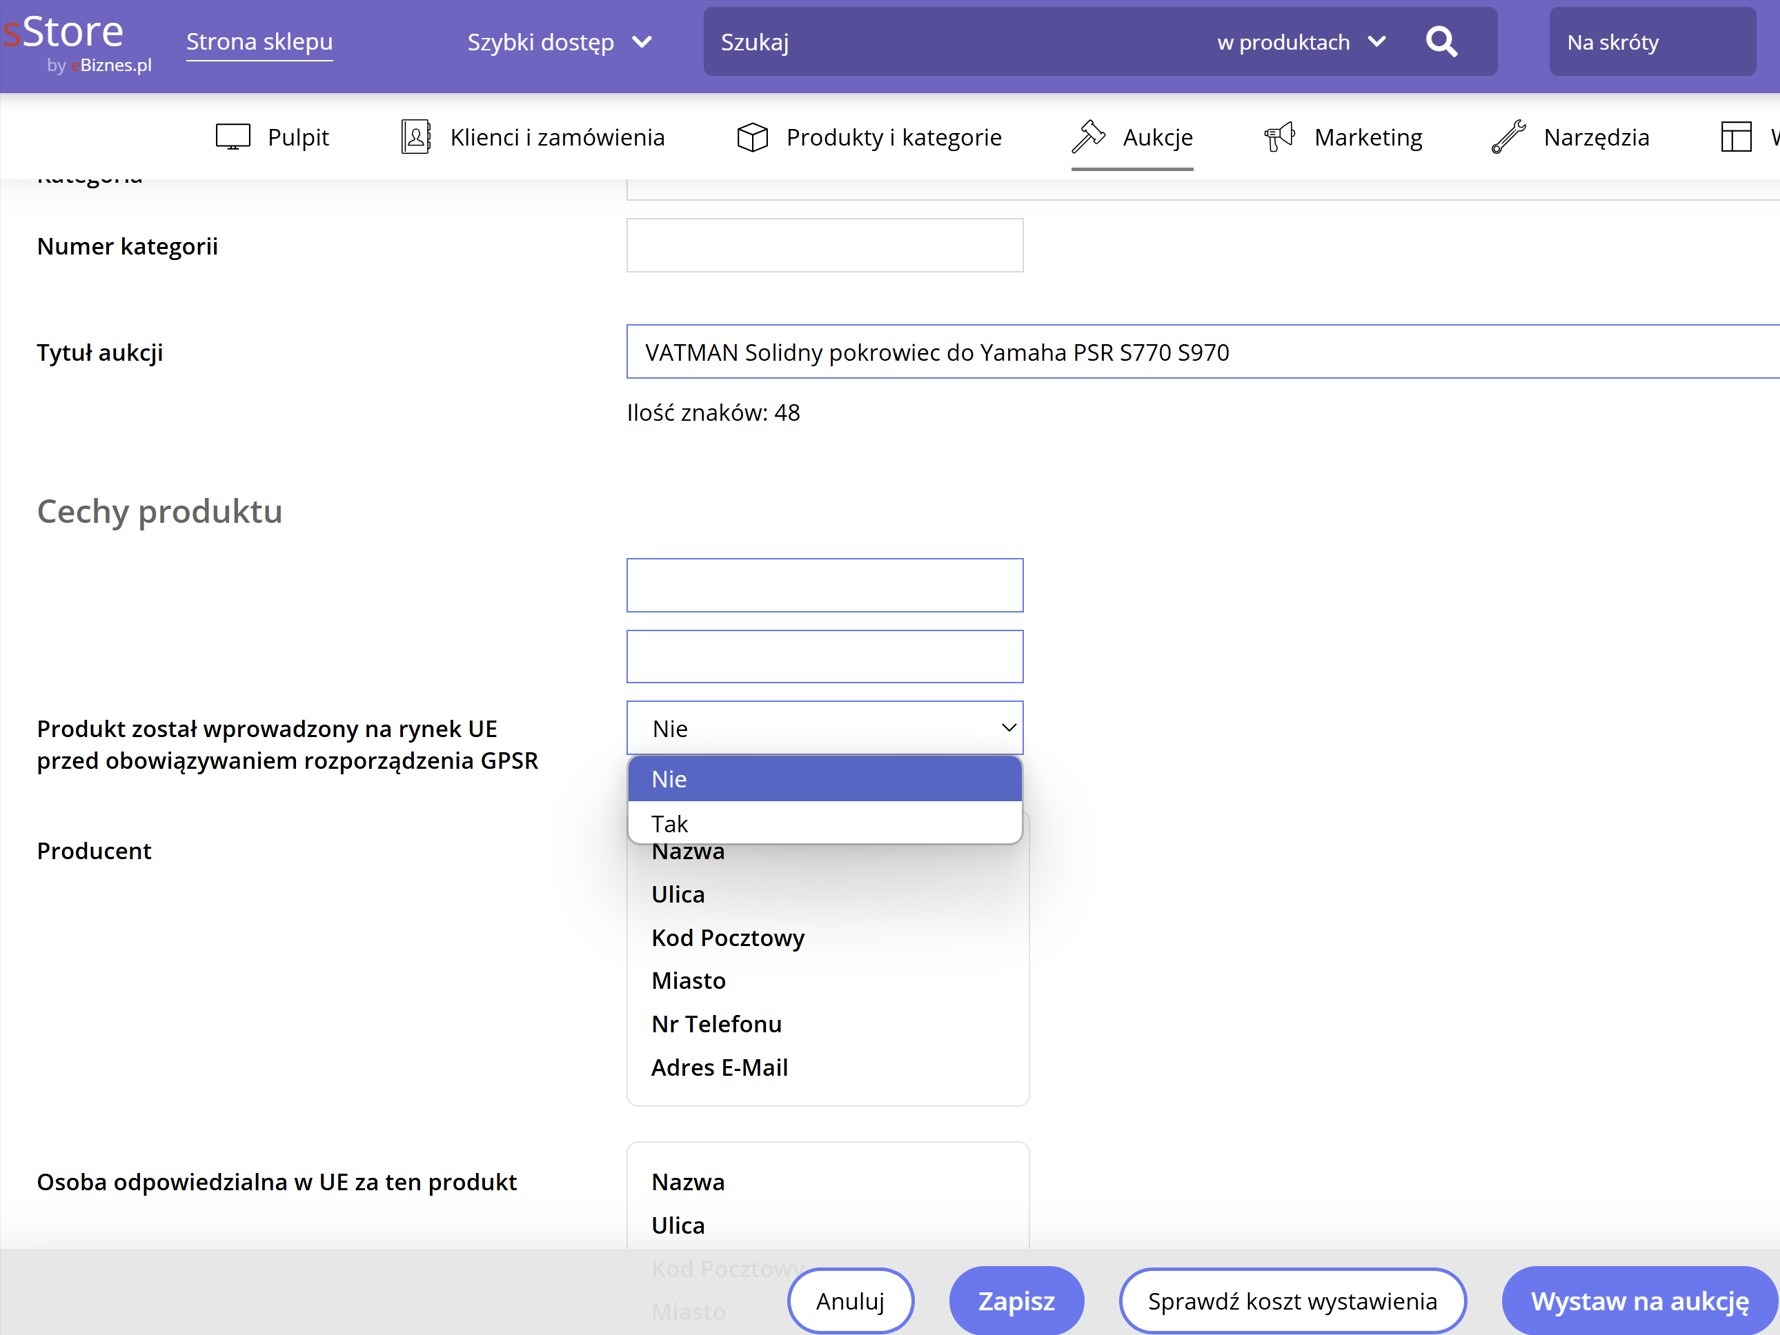Click the magnifying glass search icon
1780x1335 pixels.
pos(1441,42)
